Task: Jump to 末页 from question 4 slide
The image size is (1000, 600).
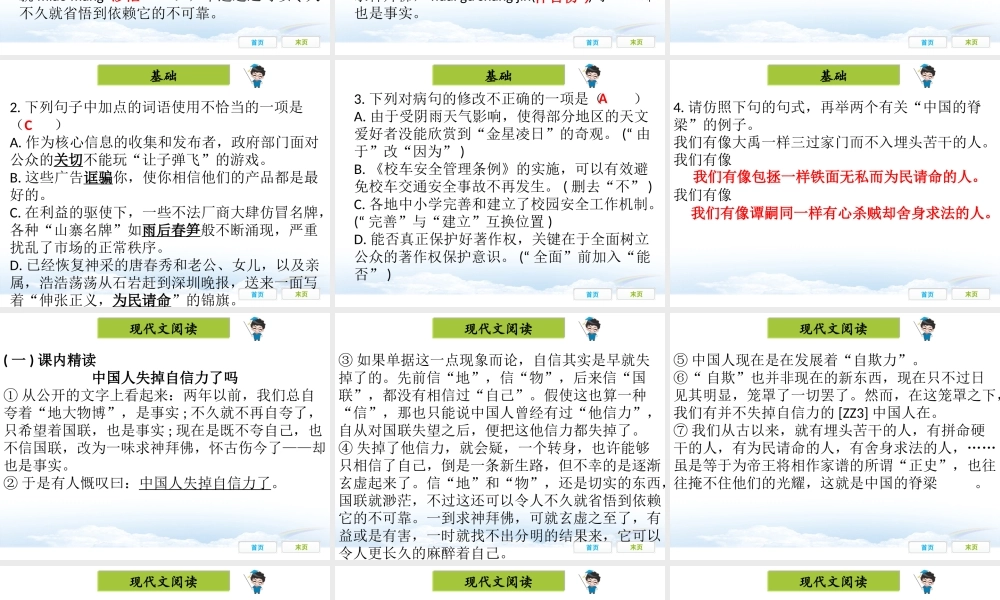Action: (x=971, y=295)
